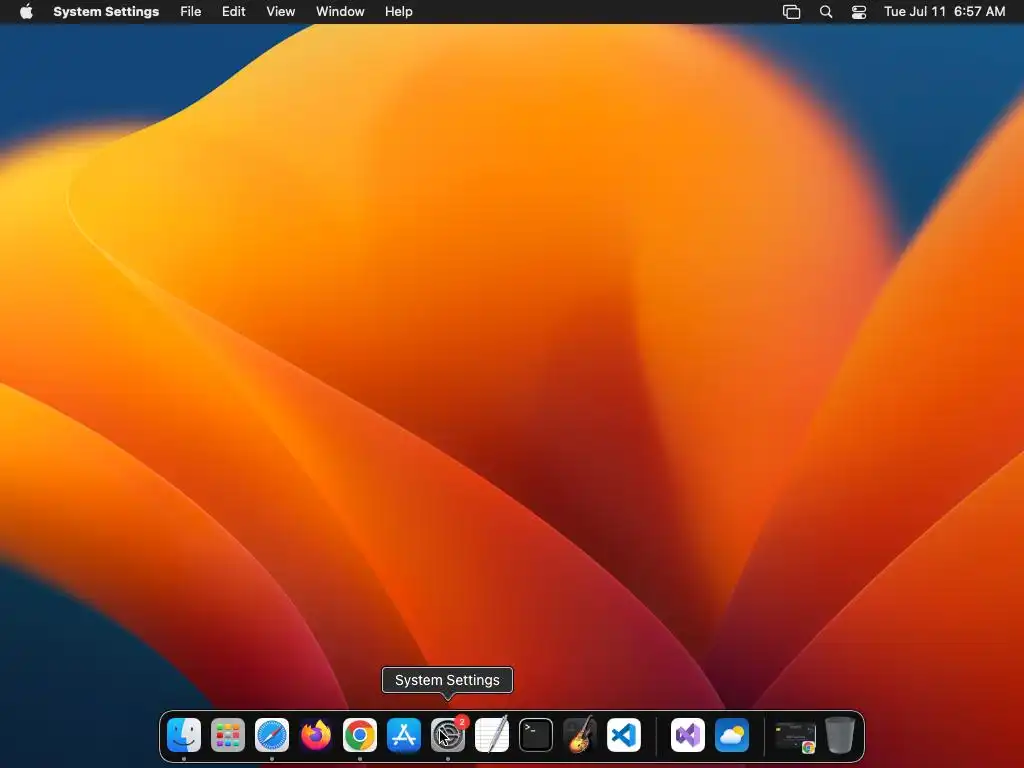Image resolution: width=1024 pixels, height=768 pixels.
Task: Launch Safari from the Dock
Action: click(272, 735)
